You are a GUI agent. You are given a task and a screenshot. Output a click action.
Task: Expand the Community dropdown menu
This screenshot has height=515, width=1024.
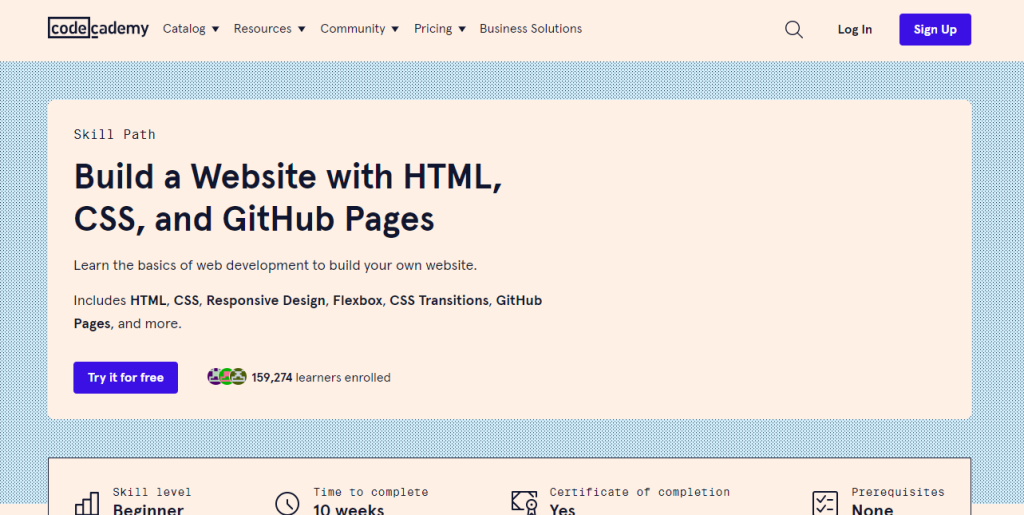tap(359, 29)
